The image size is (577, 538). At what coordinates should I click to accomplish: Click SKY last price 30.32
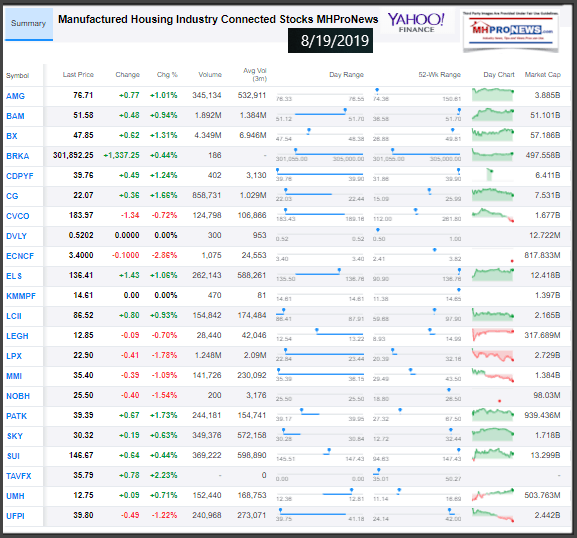click(83, 435)
